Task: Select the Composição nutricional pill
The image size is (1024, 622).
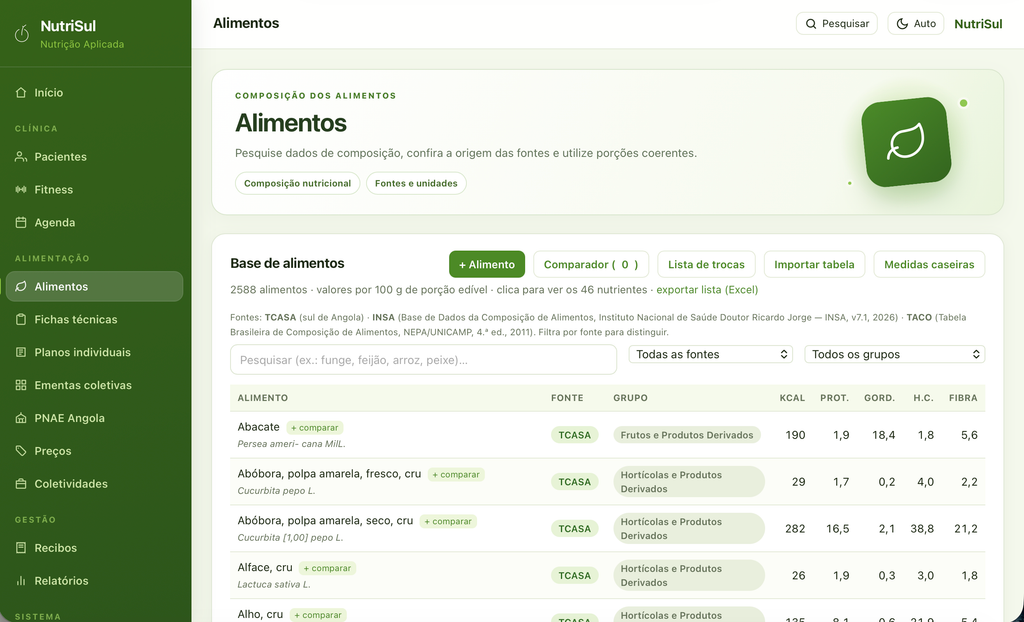Action: pos(297,184)
